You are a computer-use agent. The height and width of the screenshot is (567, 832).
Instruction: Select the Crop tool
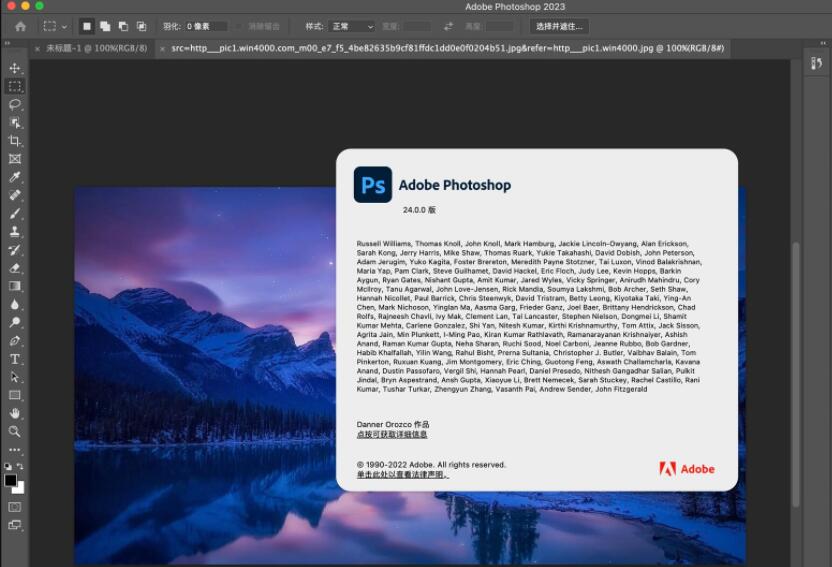(15, 141)
